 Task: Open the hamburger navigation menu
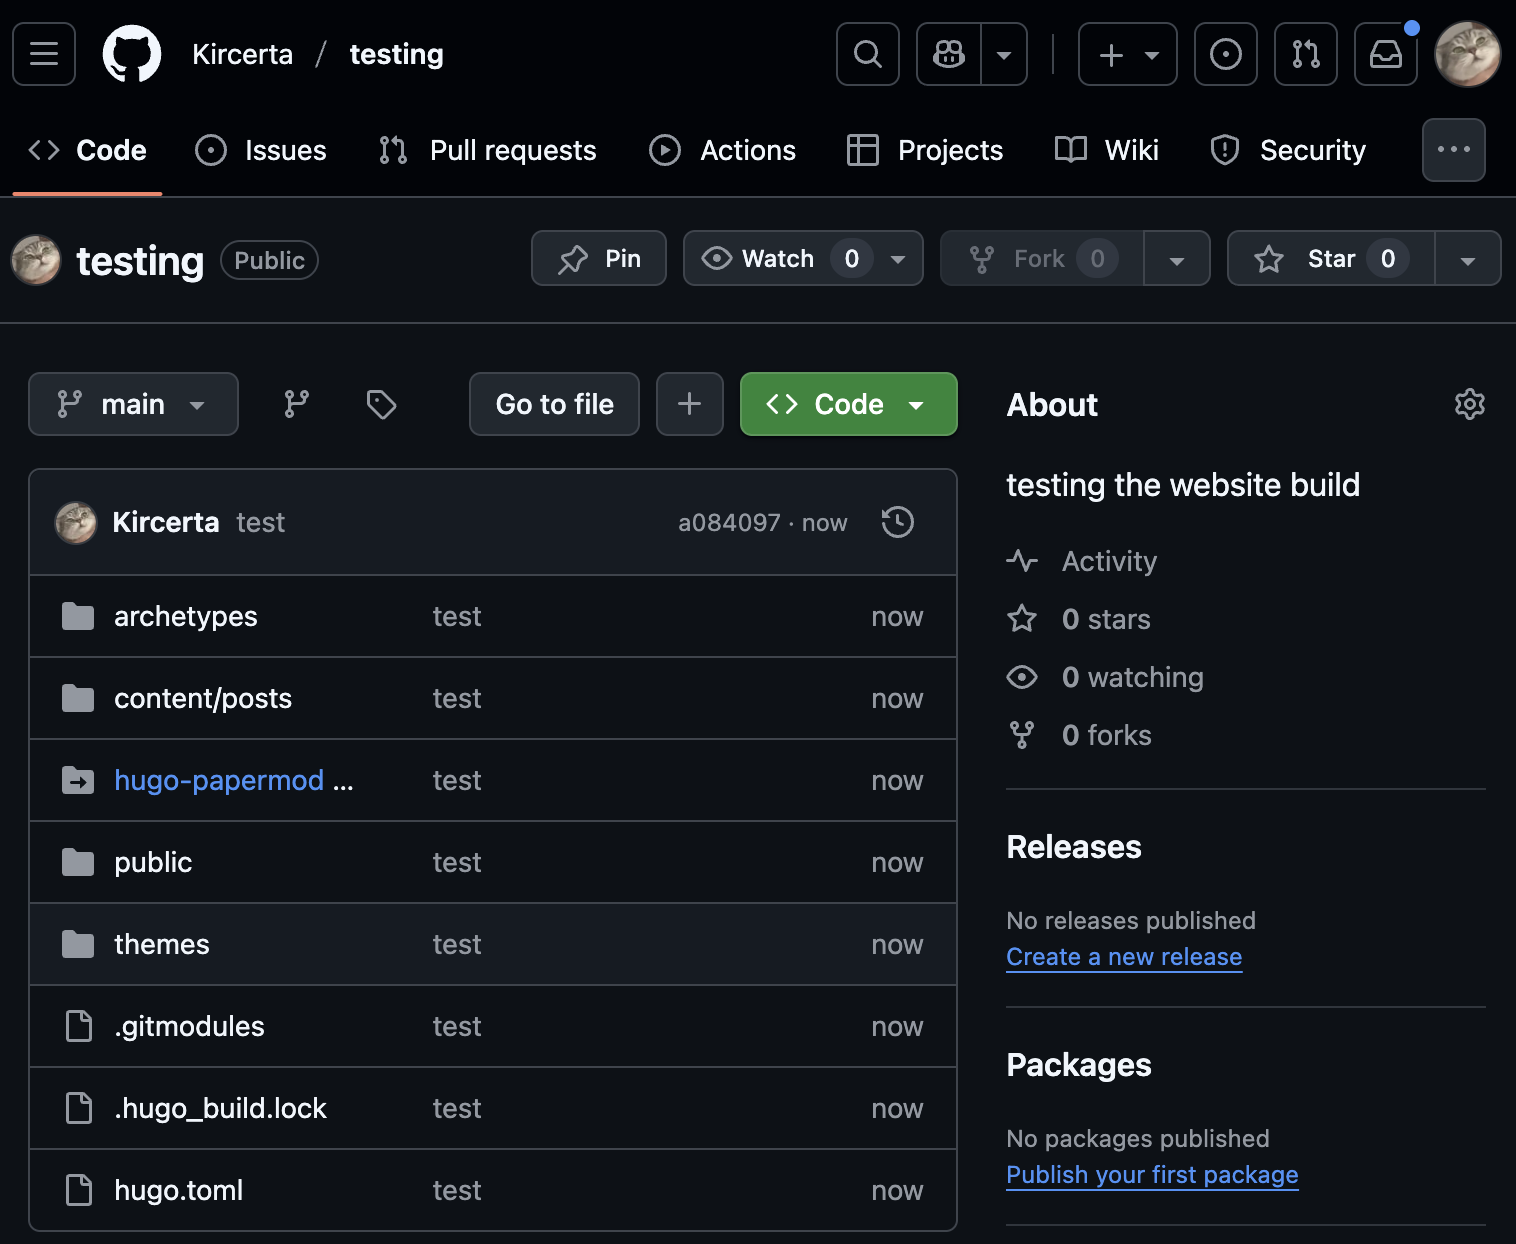pyautogui.click(x=44, y=54)
